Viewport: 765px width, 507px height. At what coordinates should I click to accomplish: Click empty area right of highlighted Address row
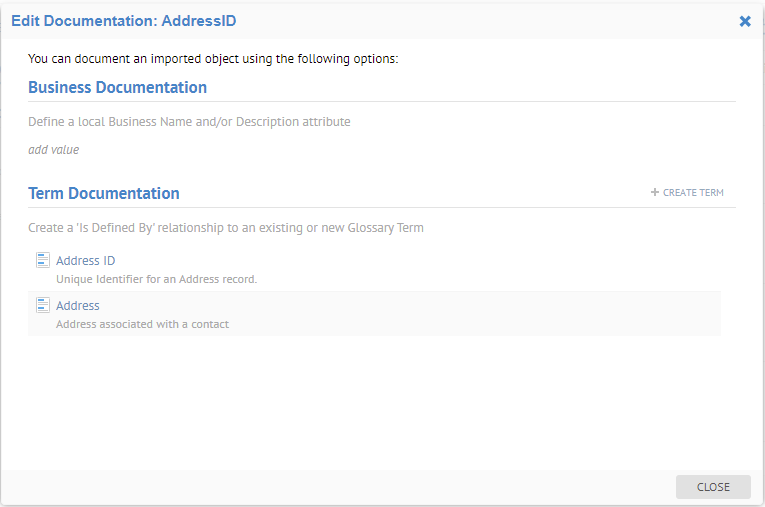click(500, 313)
